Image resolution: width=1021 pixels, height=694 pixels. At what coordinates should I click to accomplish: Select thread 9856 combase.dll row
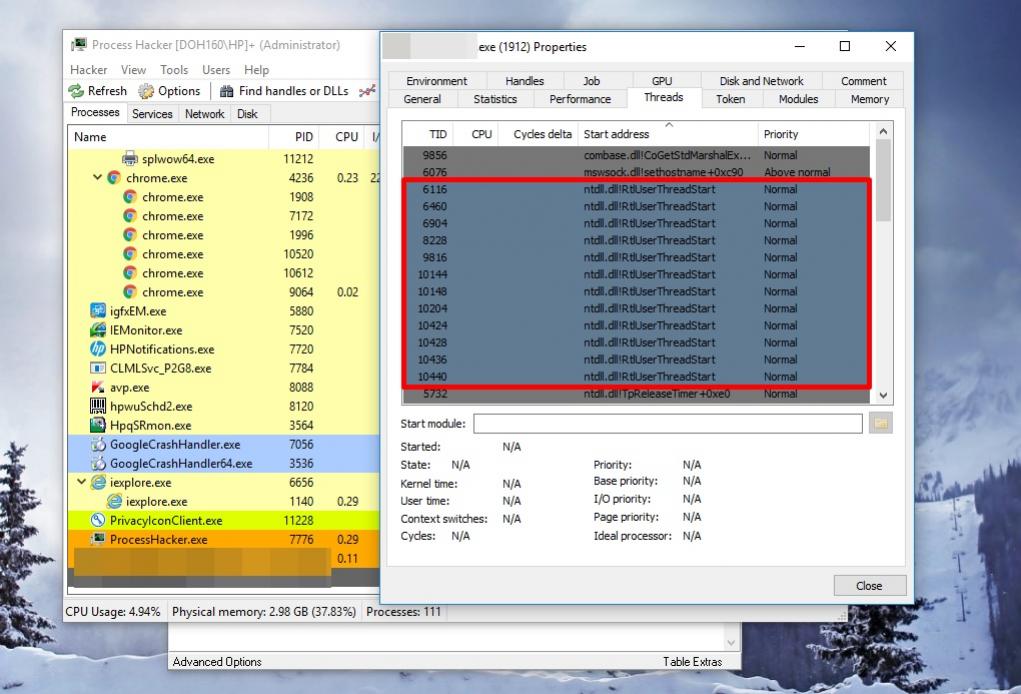pyautogui.click(x=636, y=155)
